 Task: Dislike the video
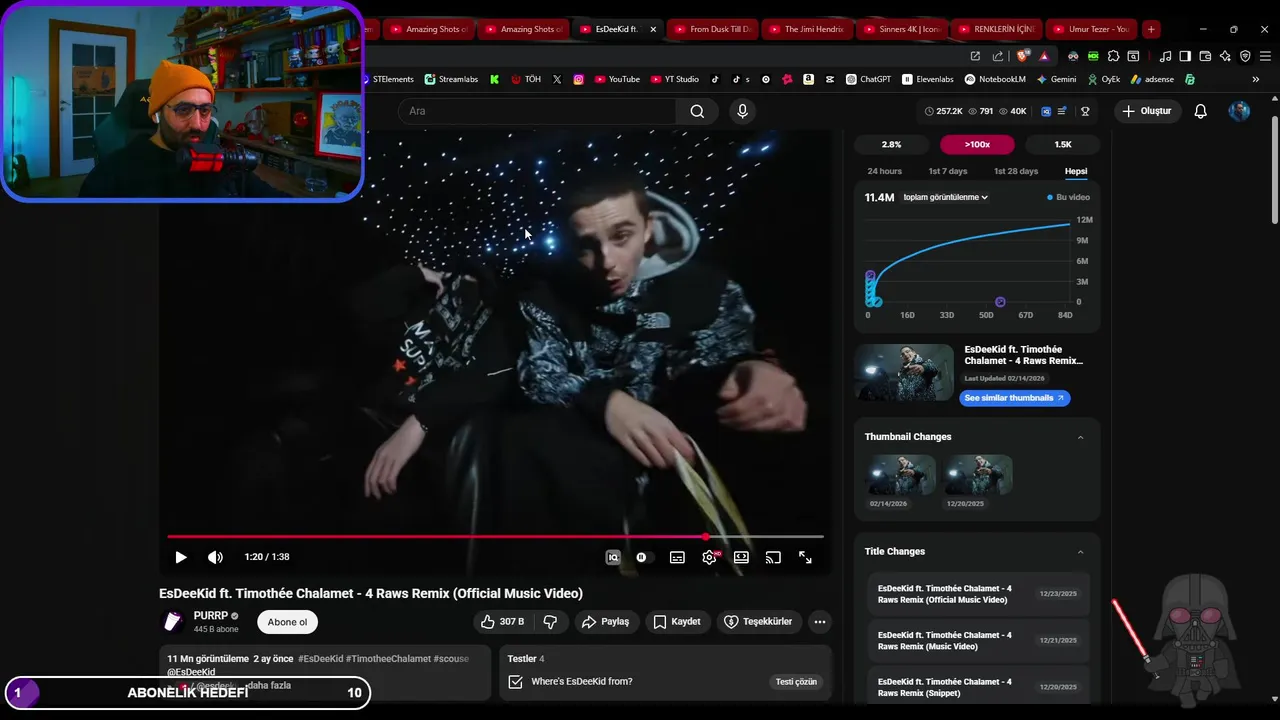click(550, 622)
